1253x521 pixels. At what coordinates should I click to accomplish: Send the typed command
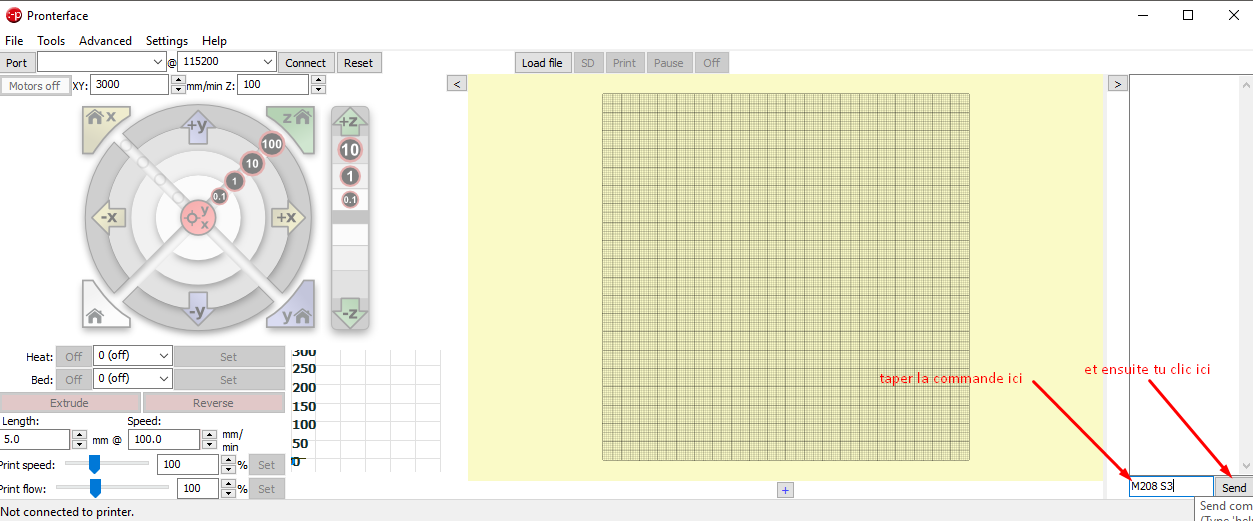[x=1234, y=487]
